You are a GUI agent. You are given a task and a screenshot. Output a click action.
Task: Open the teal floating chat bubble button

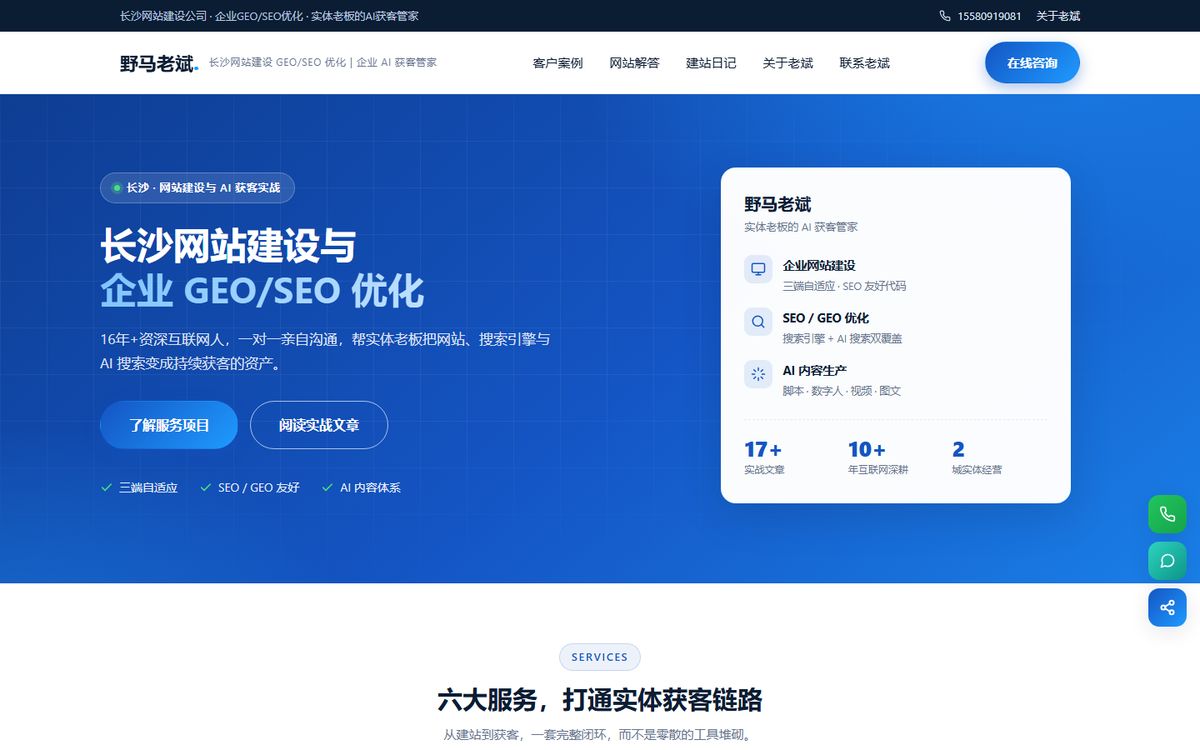pos(1167,561)
